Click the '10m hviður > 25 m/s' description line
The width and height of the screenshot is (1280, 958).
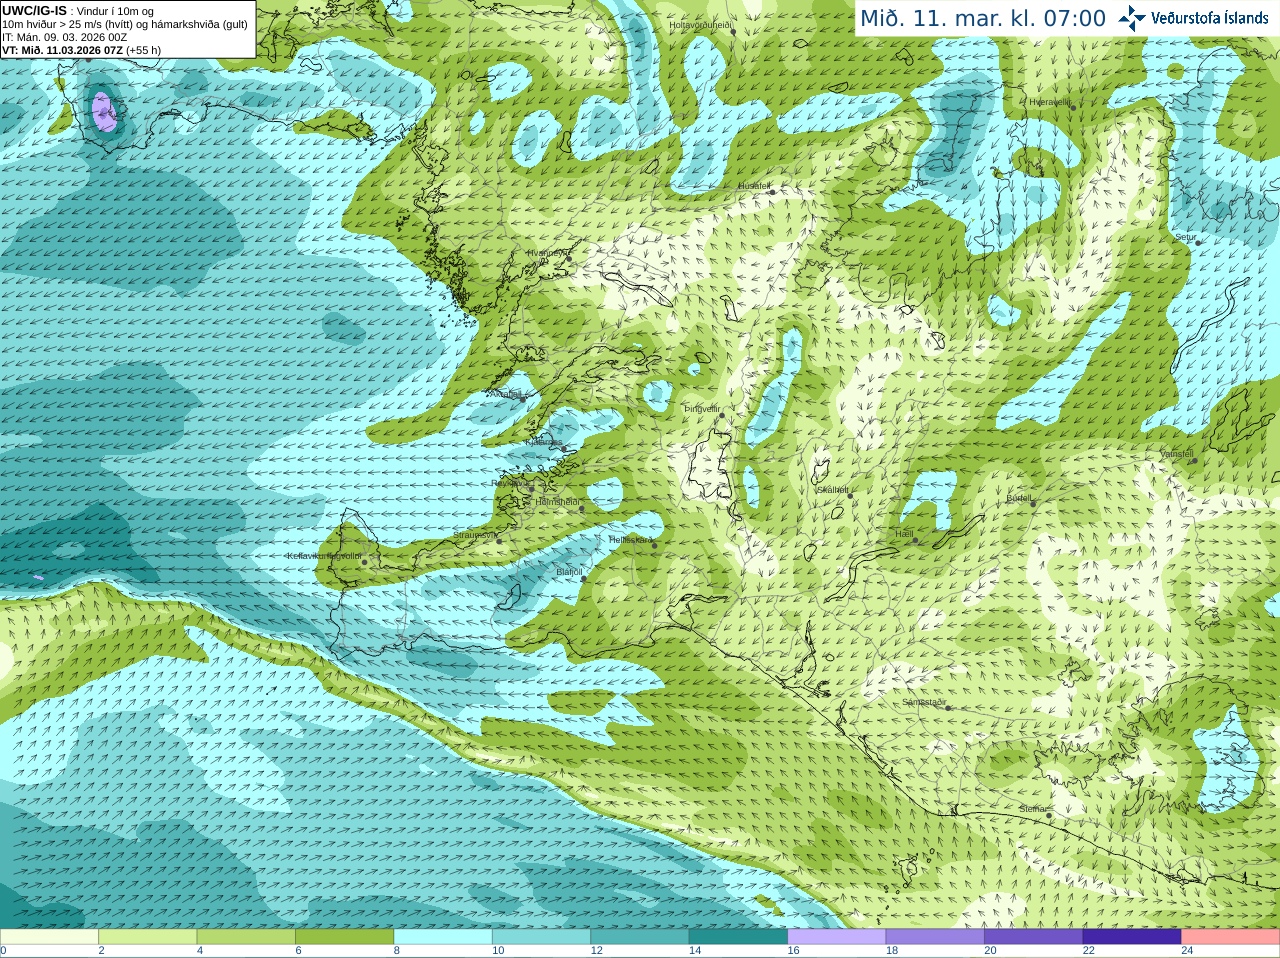point(125,24)
